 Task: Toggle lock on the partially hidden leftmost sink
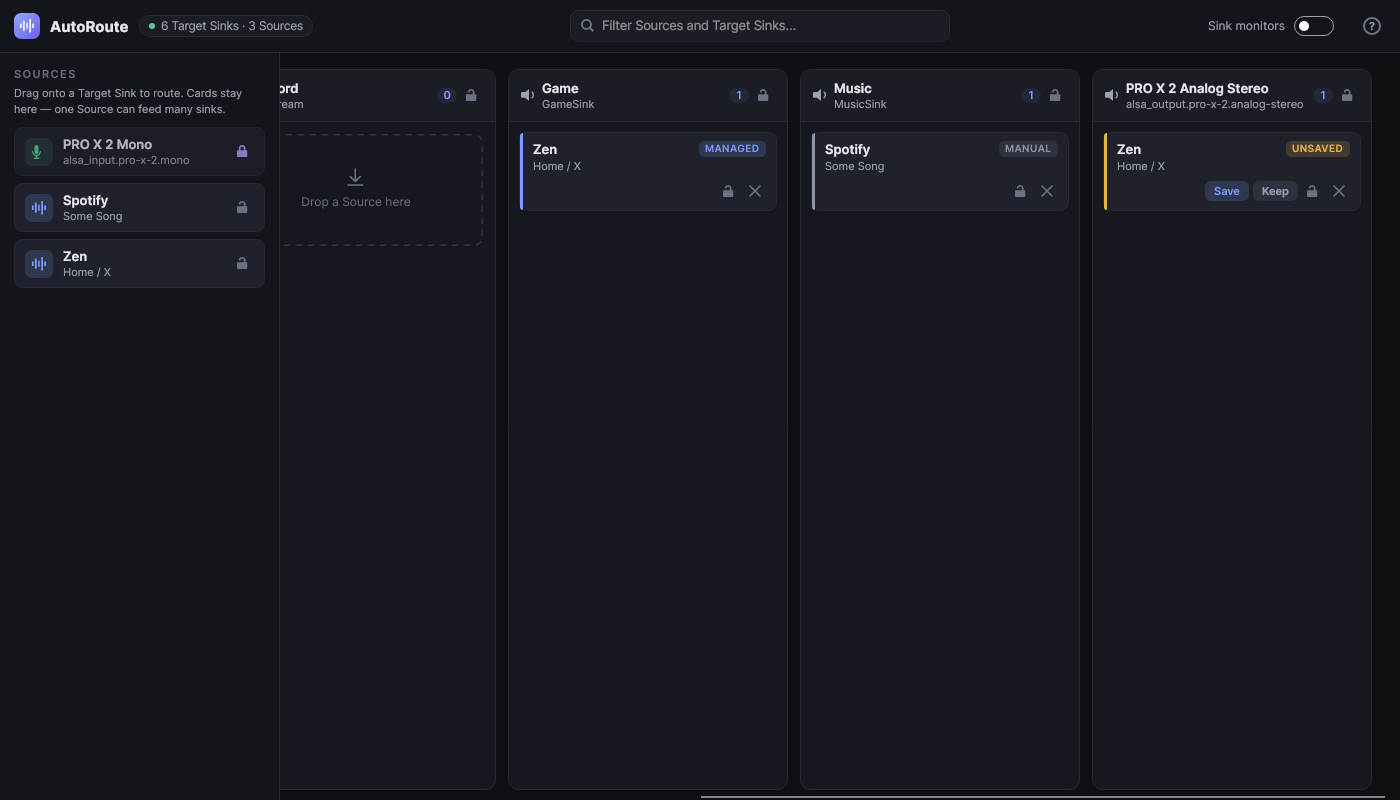(x=471, y=96)
